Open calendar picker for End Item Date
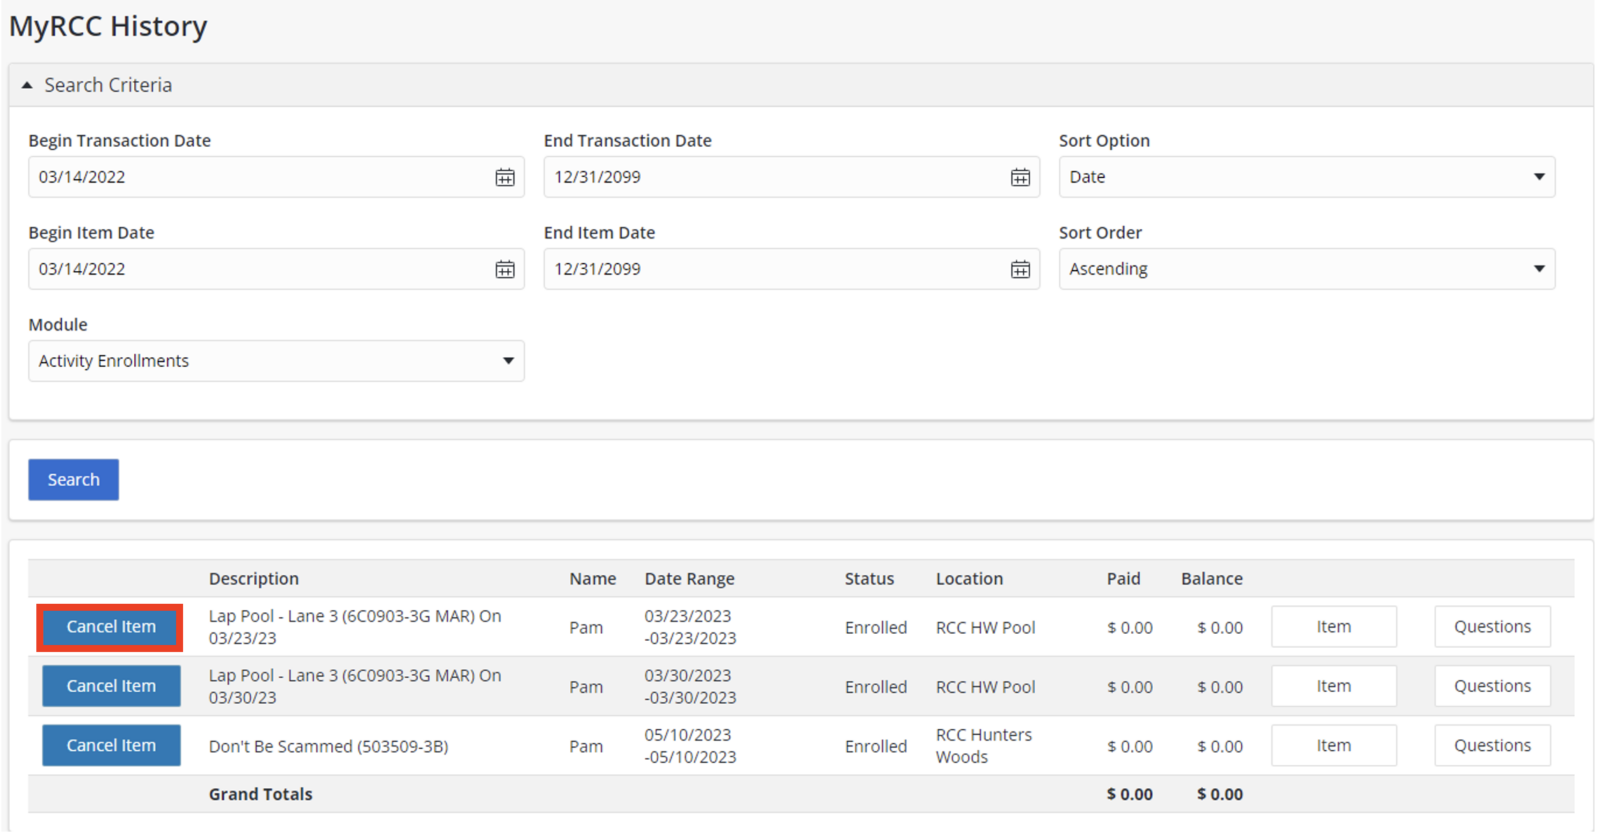The height and width of the screenshot is (833, 1600). (1020, 269)
